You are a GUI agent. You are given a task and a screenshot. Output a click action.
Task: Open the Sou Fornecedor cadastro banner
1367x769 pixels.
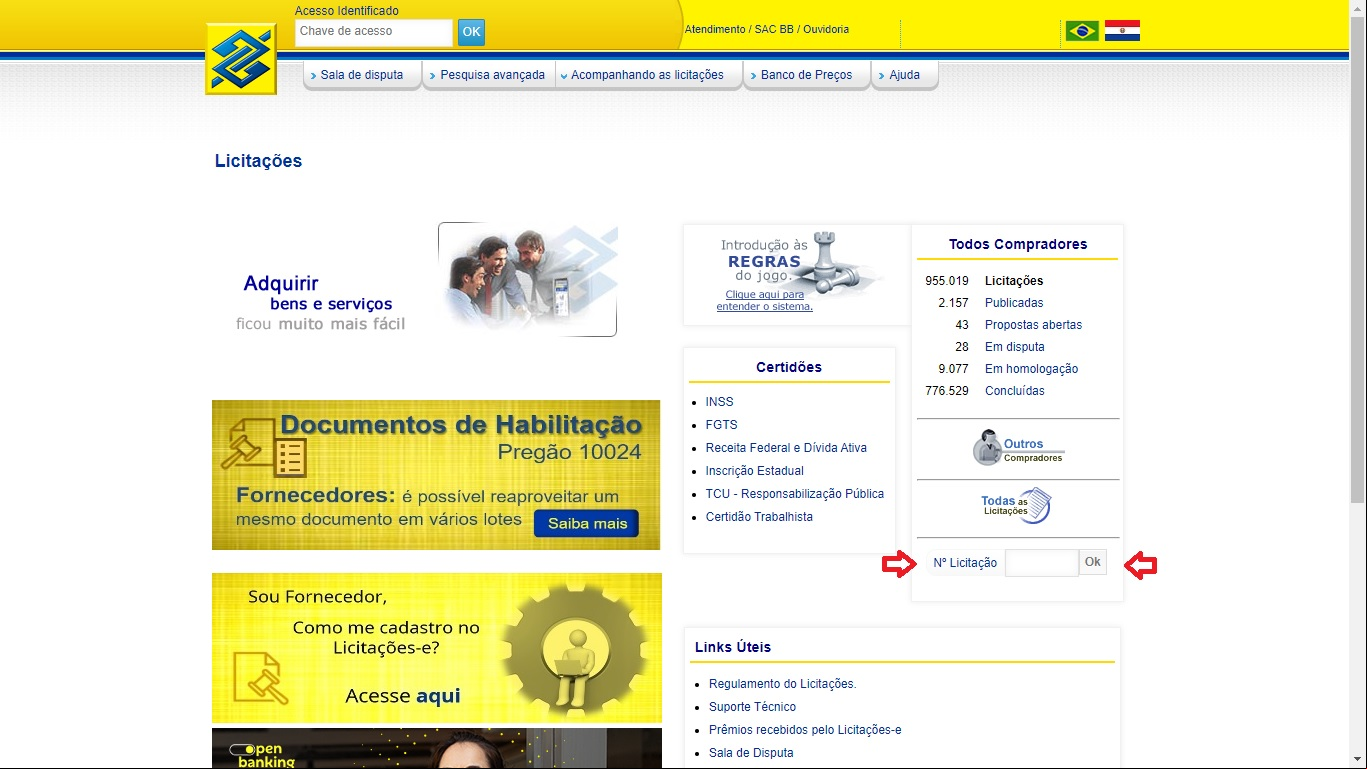tap(436, 647)
